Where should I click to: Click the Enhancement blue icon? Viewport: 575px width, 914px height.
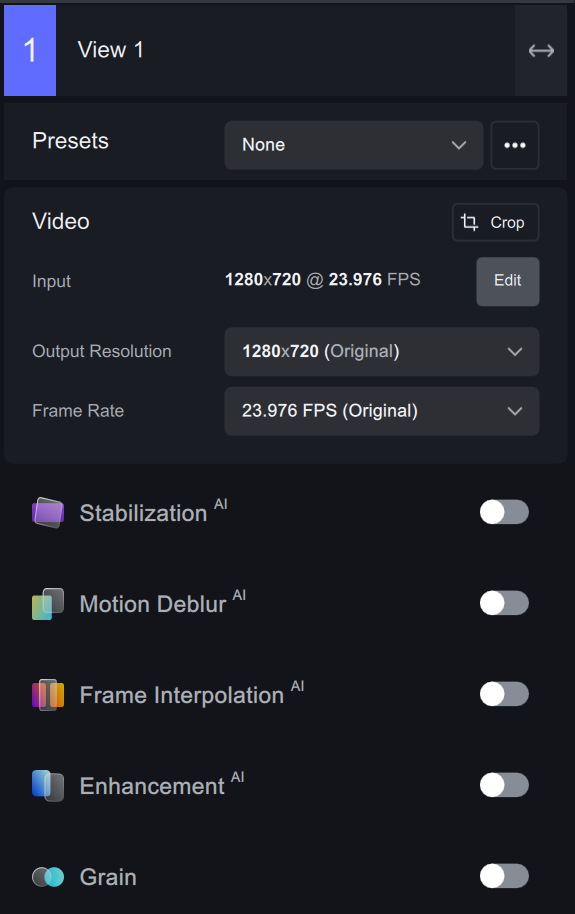[48, 786]
